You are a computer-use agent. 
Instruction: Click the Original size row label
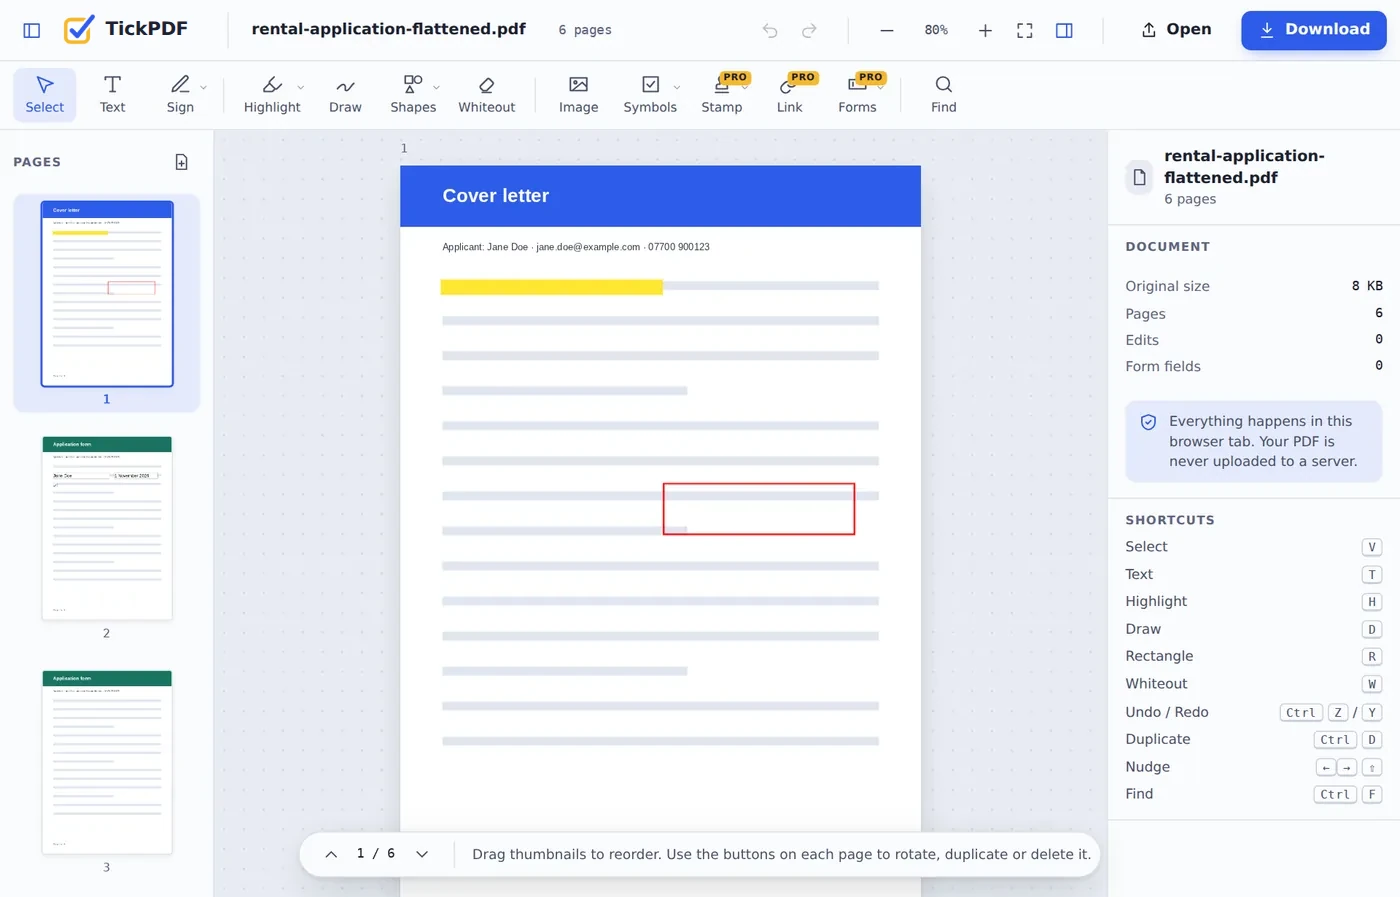[x=1167, y=286]
